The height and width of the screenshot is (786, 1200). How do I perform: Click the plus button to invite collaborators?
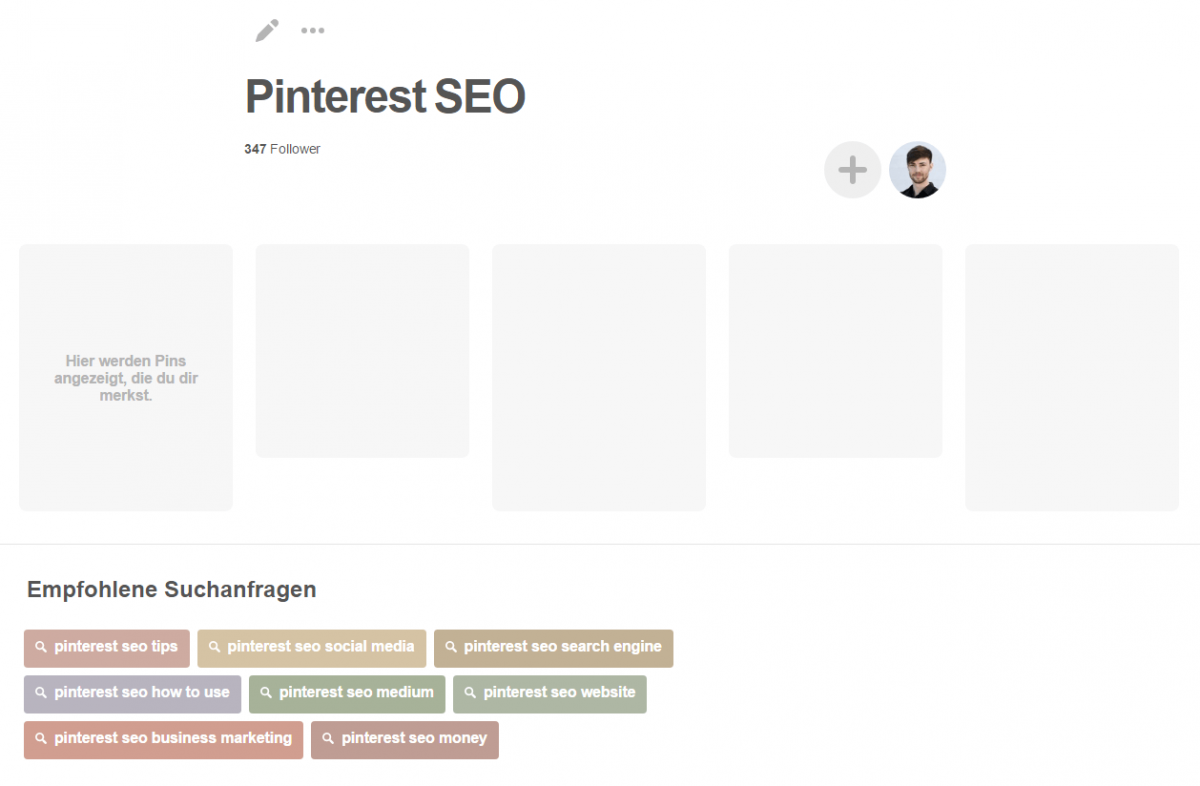[x=852, y=170]
